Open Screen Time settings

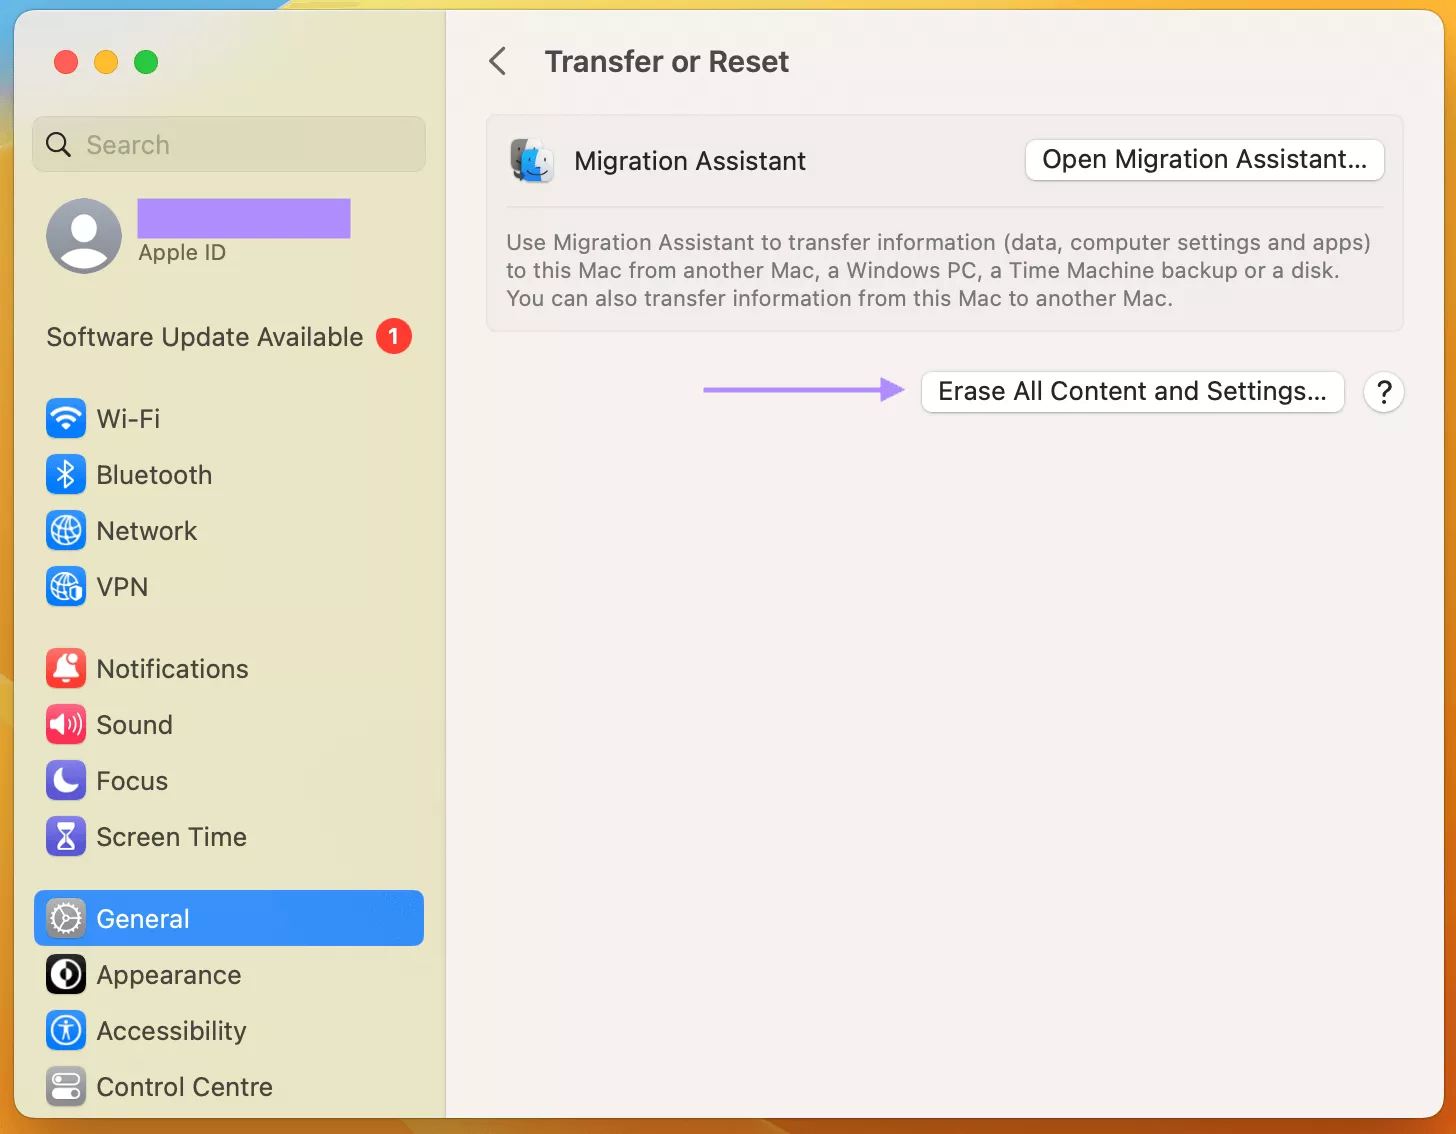pyautogui.click(x=171, y=836)
